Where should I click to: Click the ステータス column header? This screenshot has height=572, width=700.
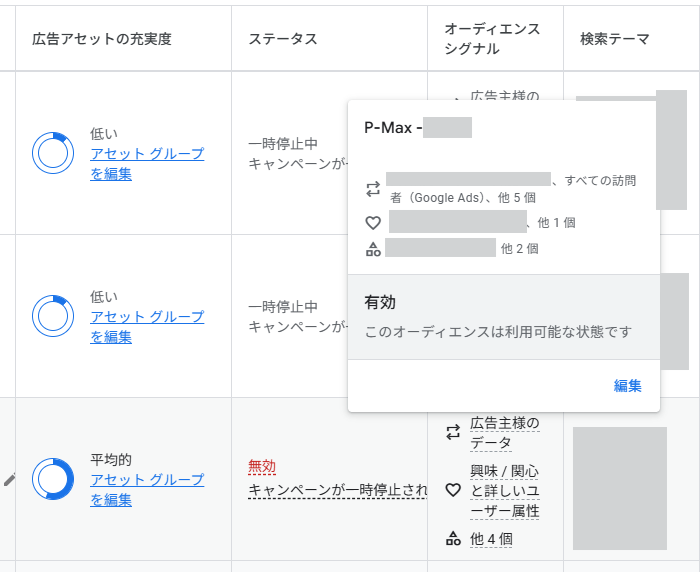[283, 39]
